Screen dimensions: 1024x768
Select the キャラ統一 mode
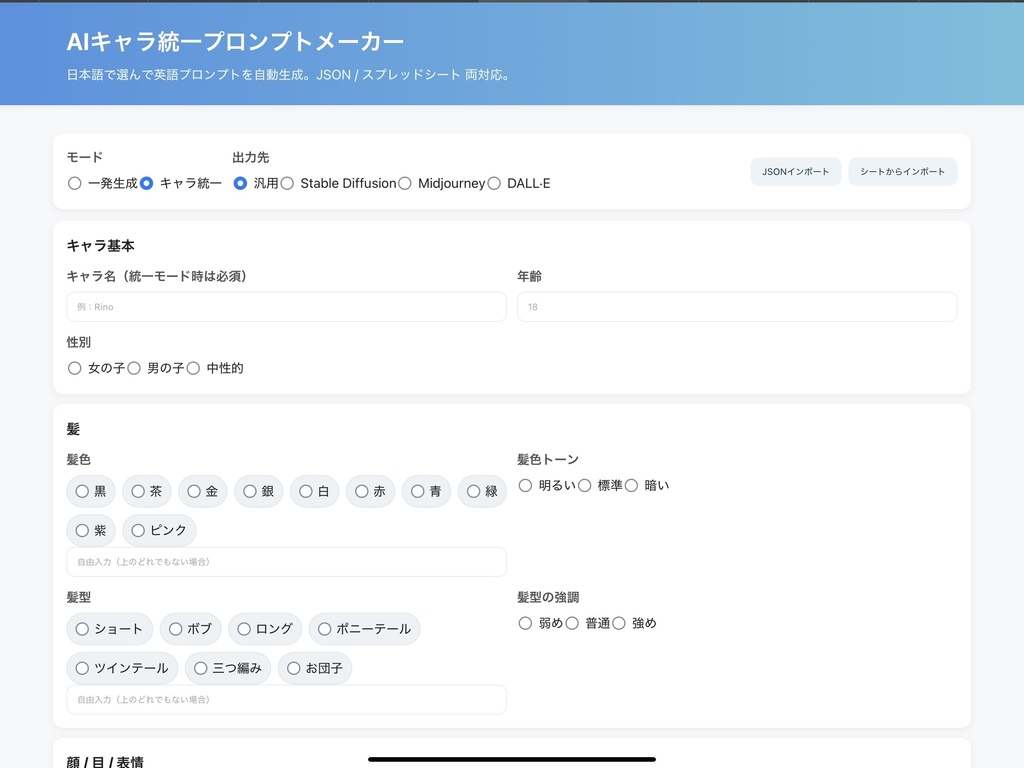tap(147, 183)
